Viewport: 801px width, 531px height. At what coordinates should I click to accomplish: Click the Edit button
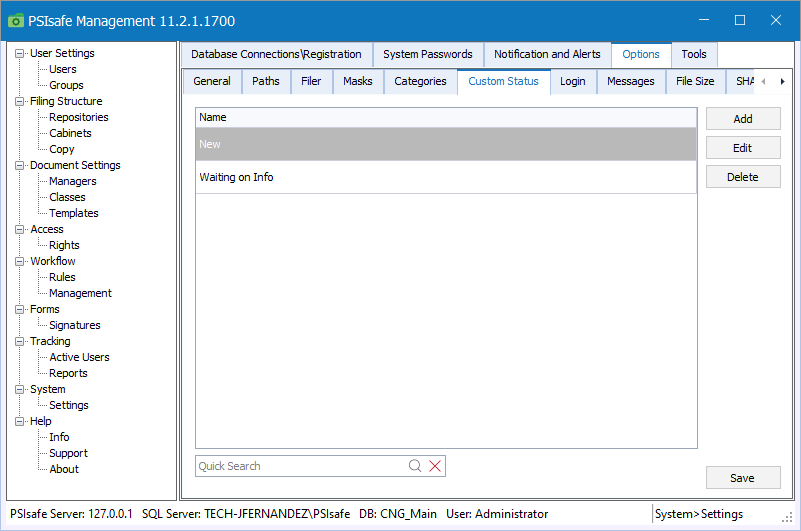743,148
